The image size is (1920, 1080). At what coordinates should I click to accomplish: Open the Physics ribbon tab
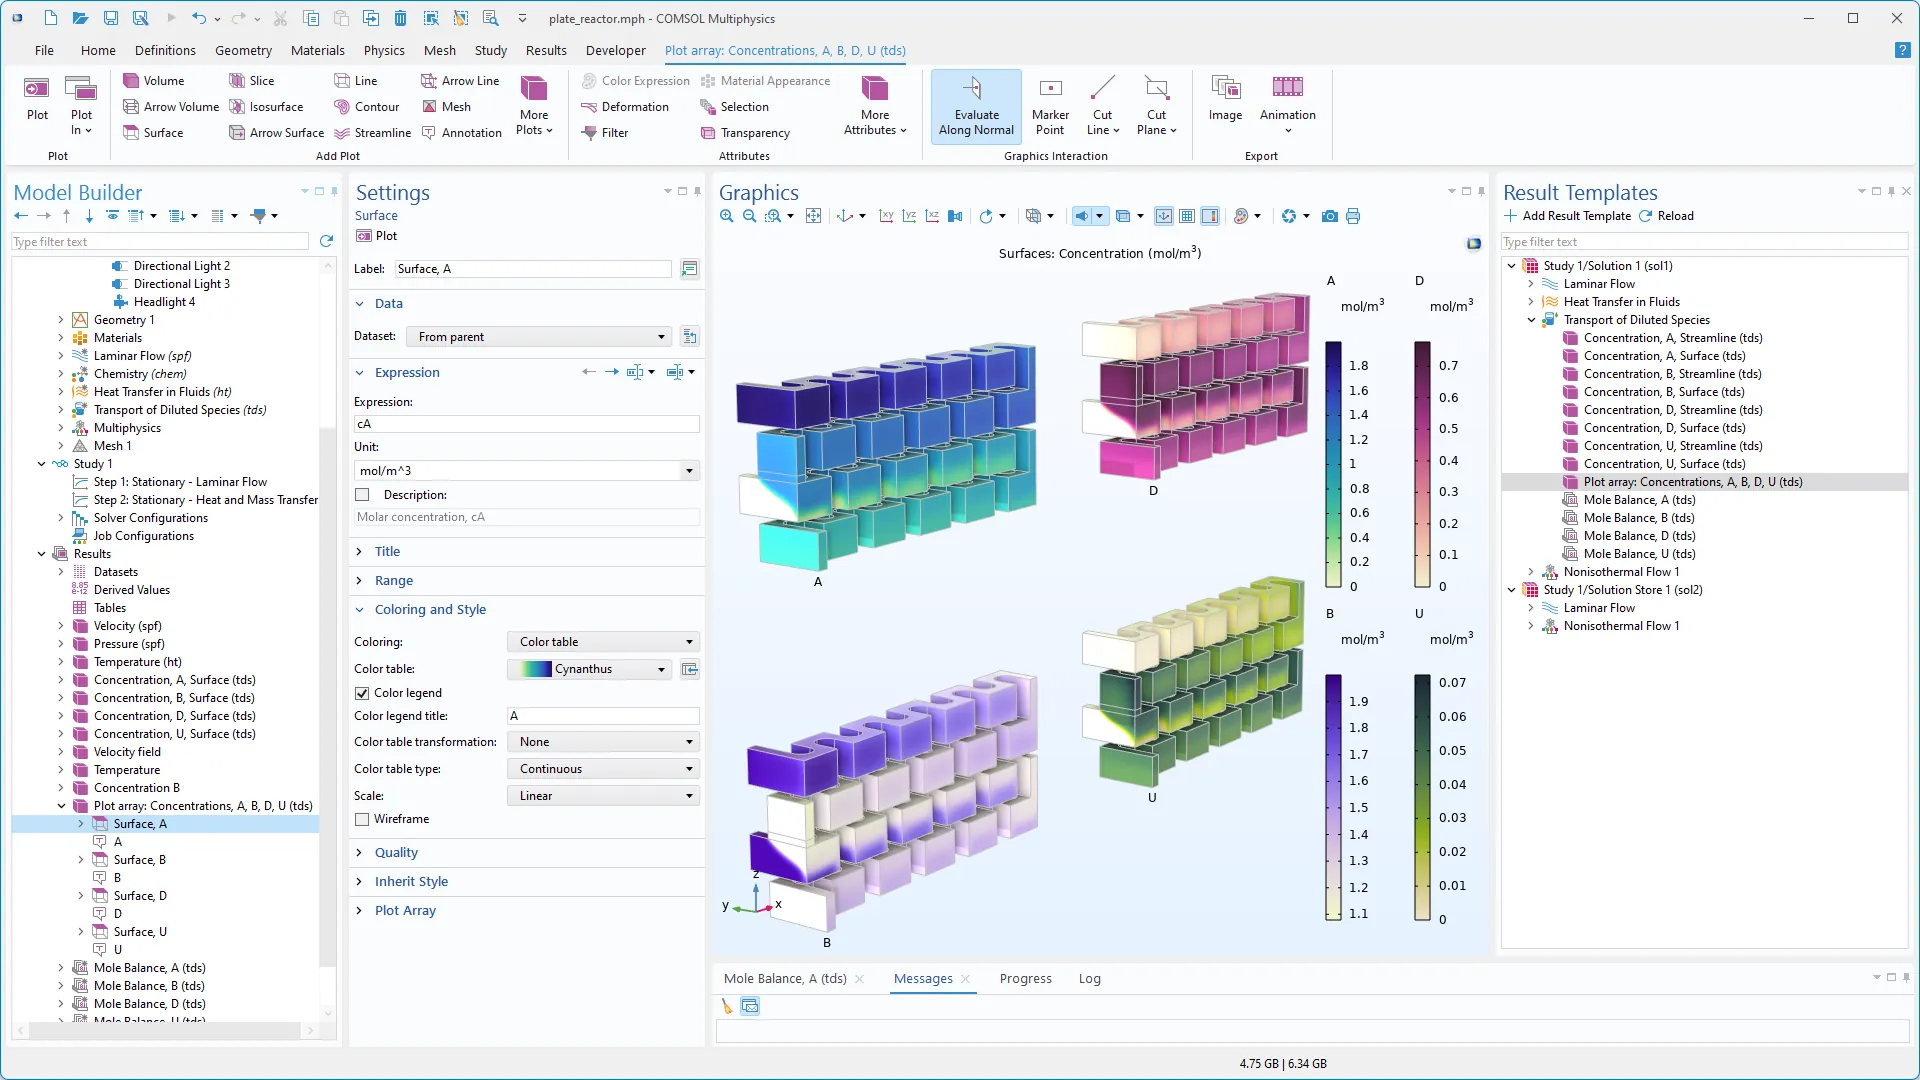click(384, 50)
